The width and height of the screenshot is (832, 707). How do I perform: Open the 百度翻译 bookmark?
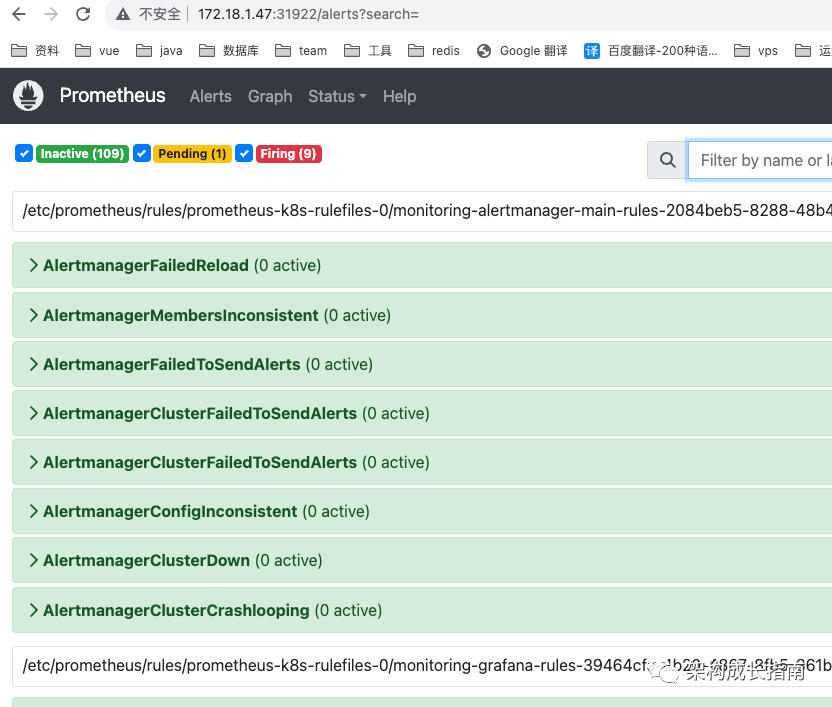click(651, 50)
